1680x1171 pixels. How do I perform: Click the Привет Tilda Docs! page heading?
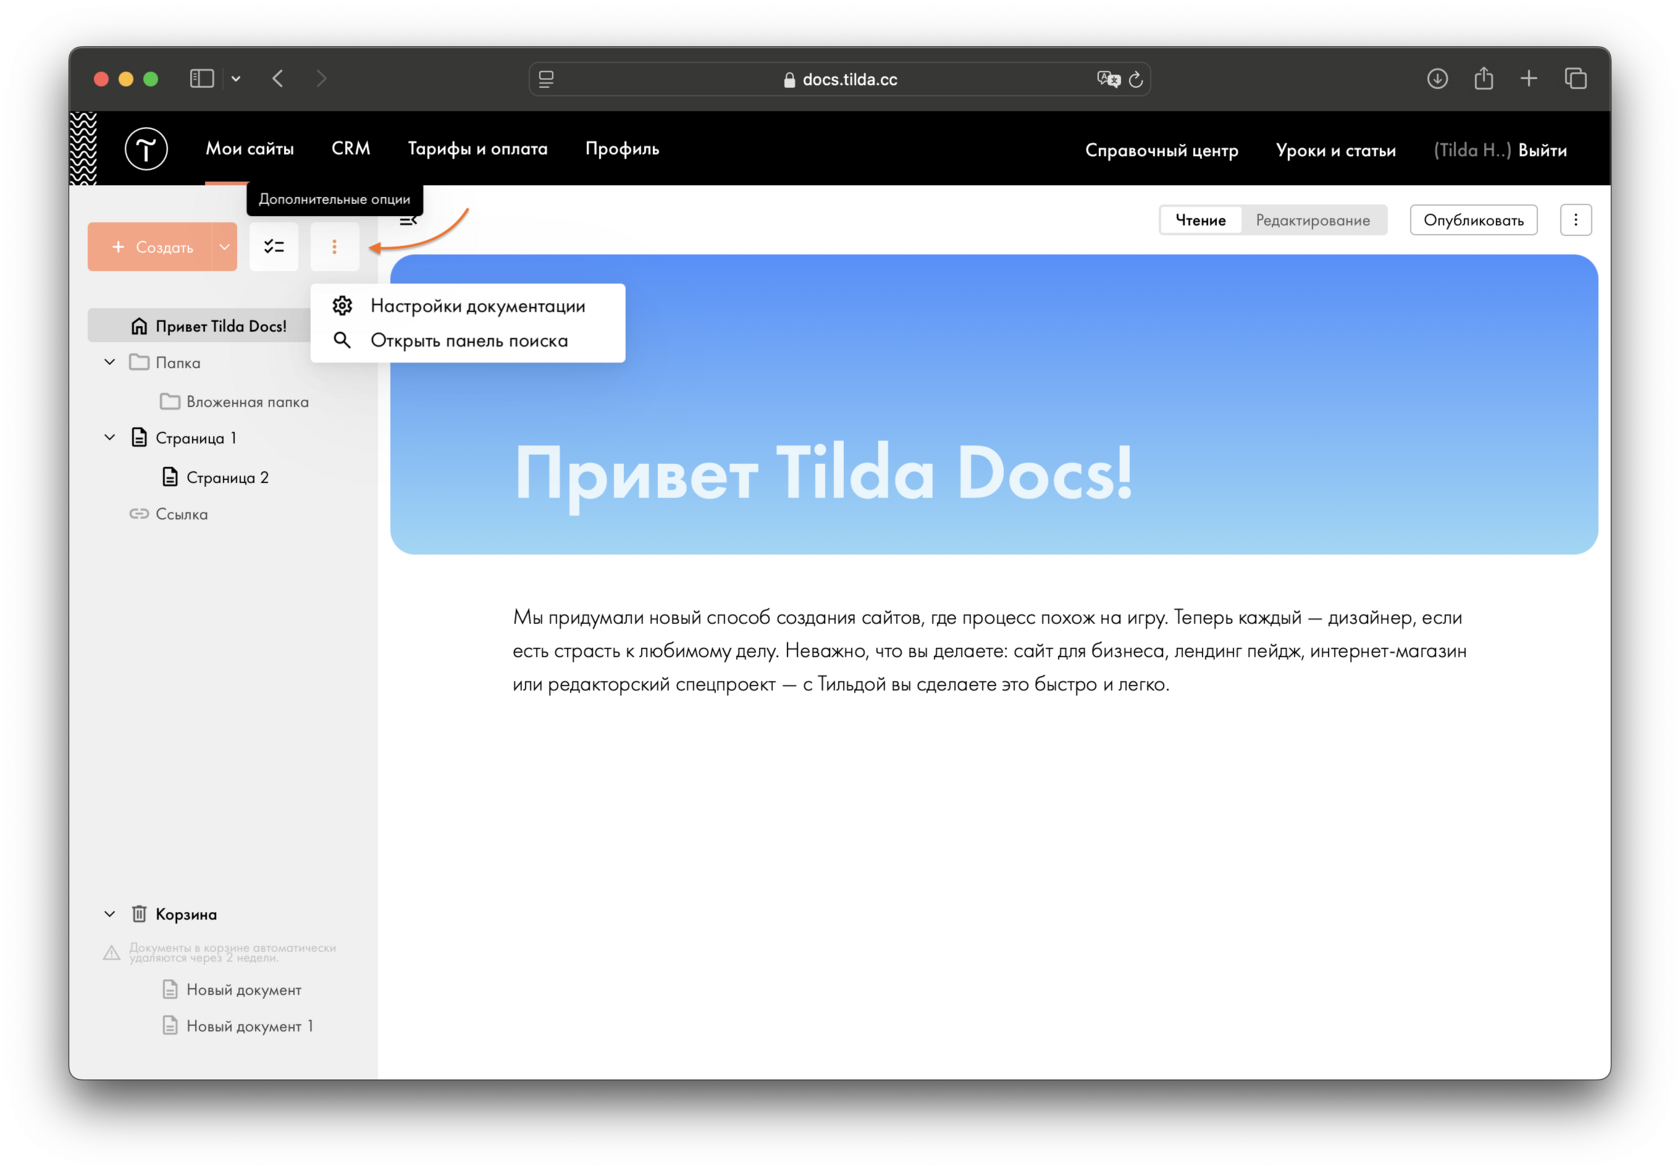(x=824, y=473)
